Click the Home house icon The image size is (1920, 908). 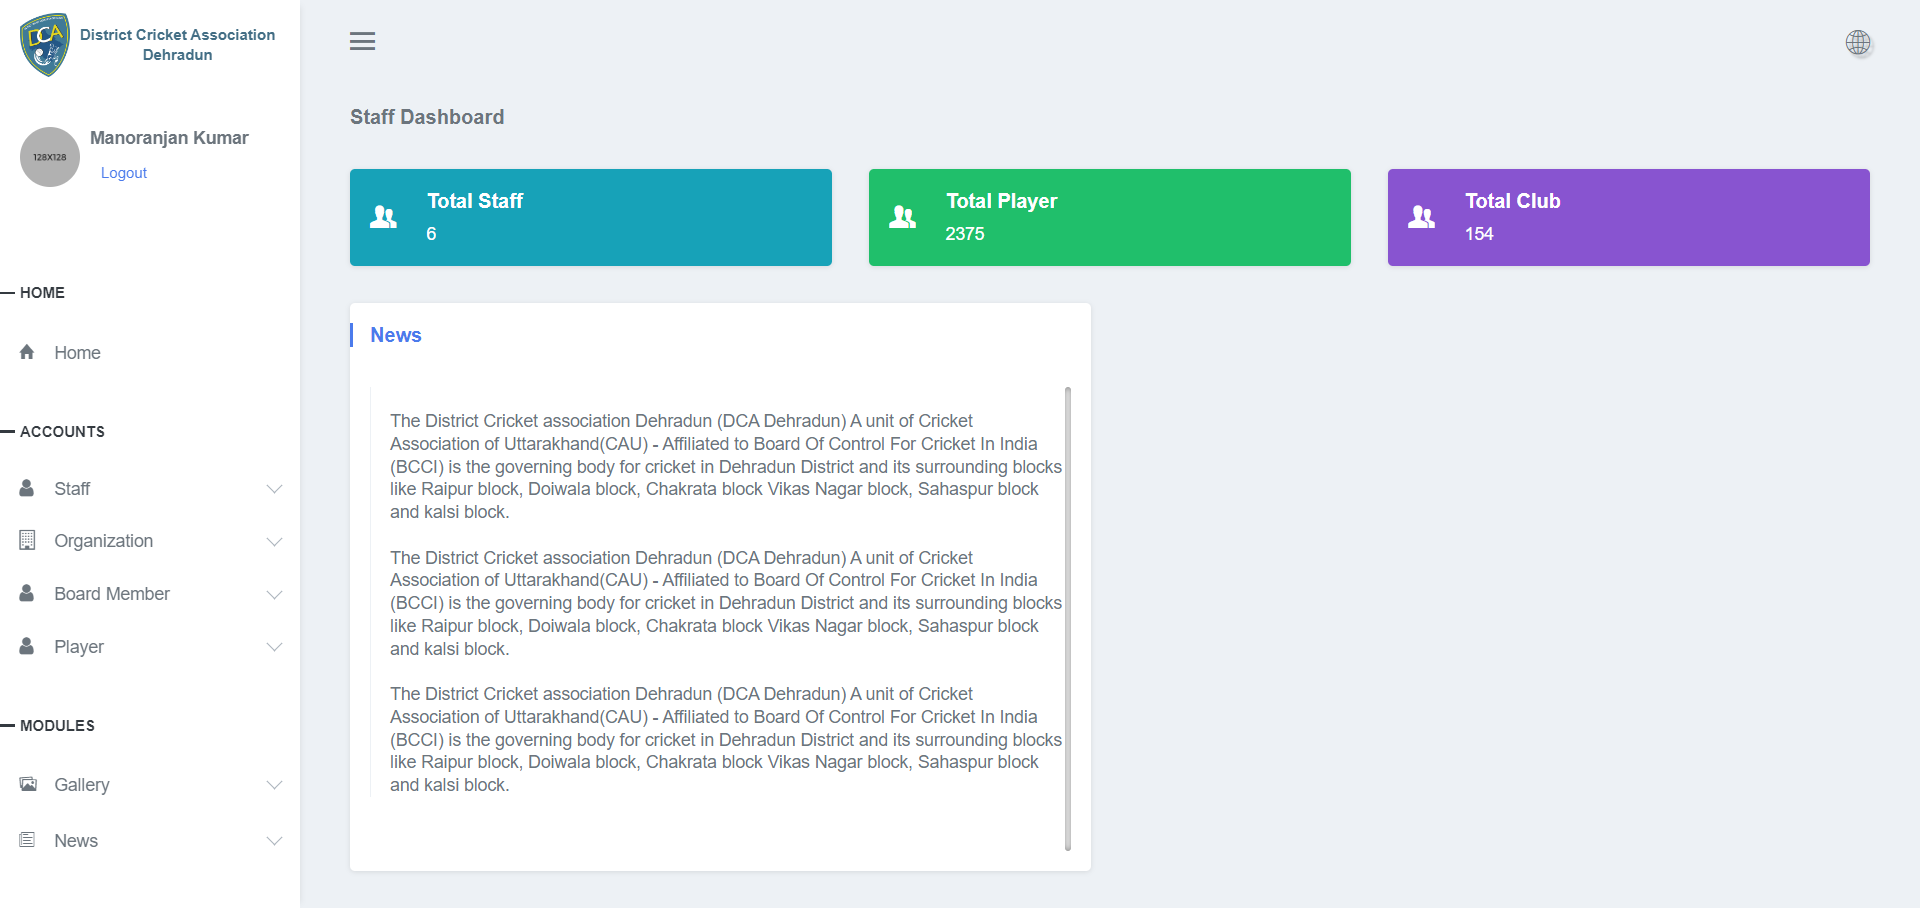click(x=27, y=352)
